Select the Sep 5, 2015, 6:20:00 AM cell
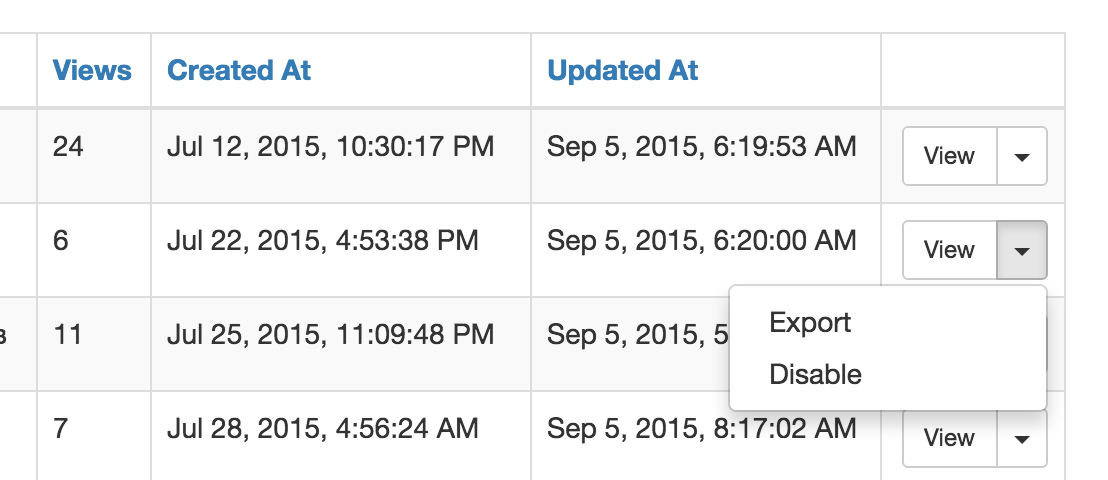 click(x=706, y=250)
